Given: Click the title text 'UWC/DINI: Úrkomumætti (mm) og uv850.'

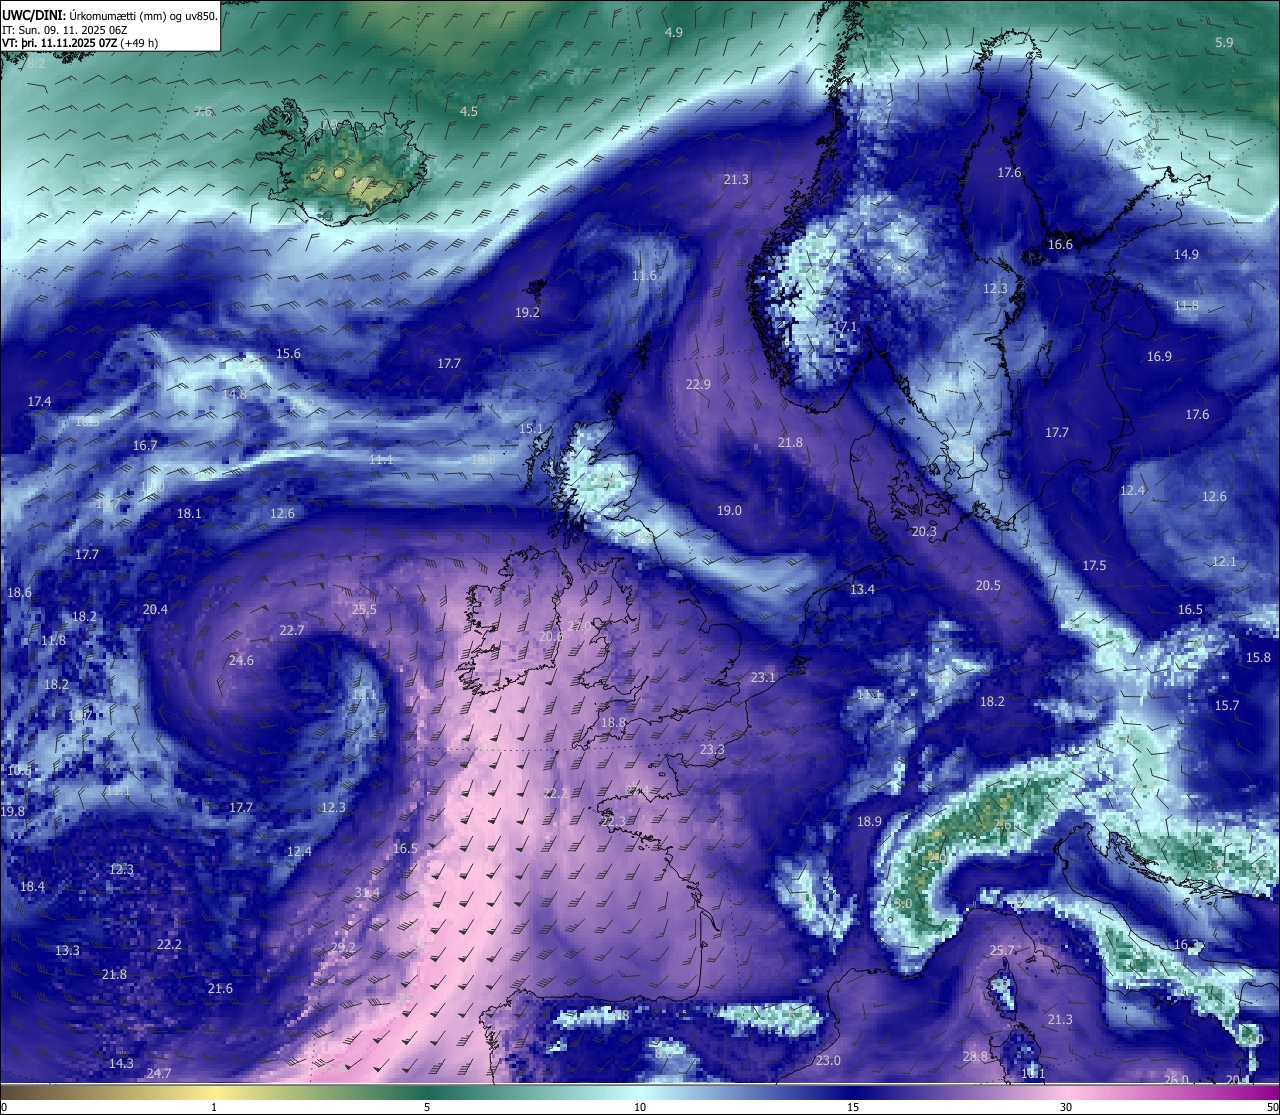Looking at the screenshot, I should [x=109, y=15].
